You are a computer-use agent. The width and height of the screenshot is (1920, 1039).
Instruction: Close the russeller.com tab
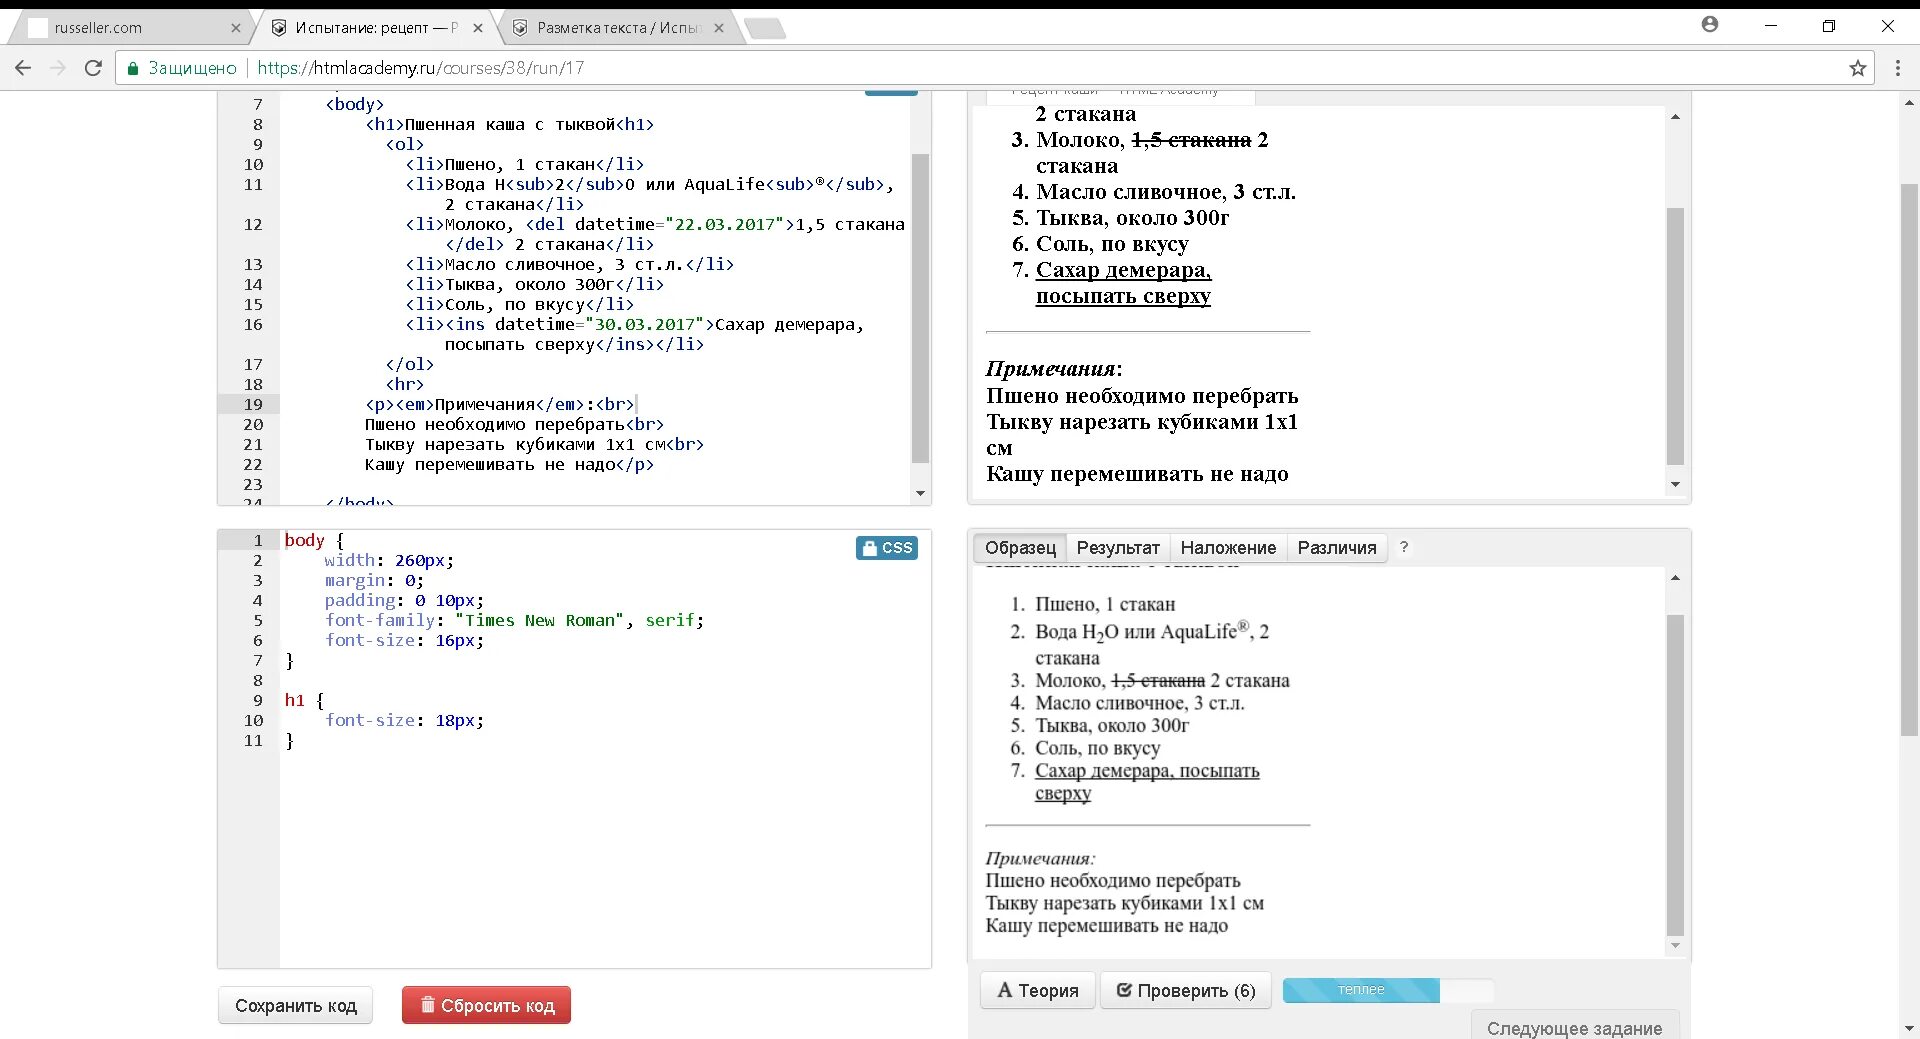(236, 28)
